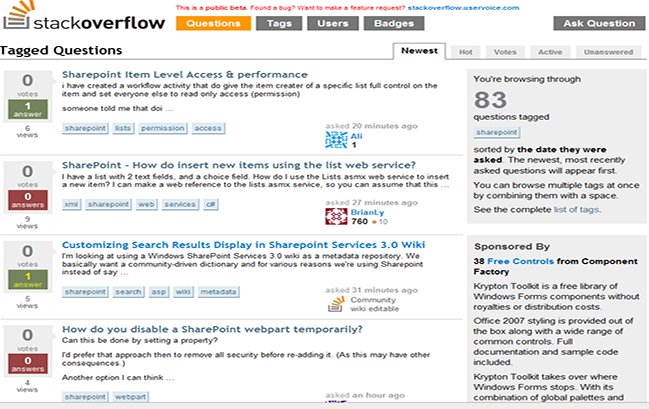649x409 pixels.
Task: Click the 'Sponsored By' heading
Action: click(x=512, y=247)
